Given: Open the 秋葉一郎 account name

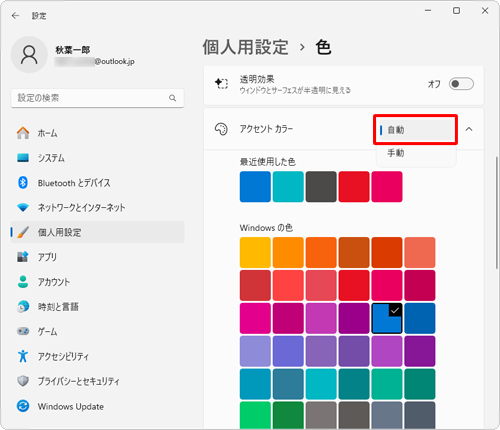Looking at the screenshot, I should [73, 50].
